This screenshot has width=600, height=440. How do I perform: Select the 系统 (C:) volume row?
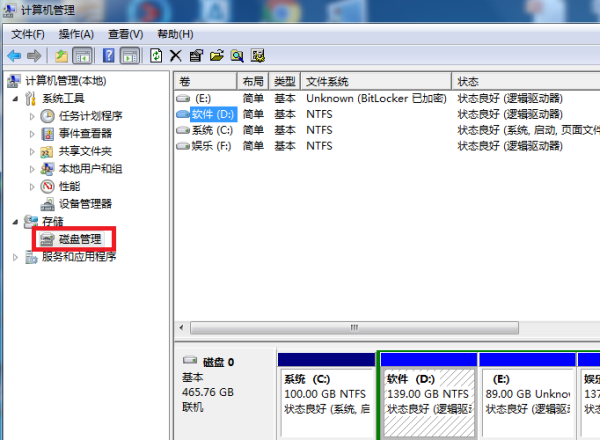coord(387,130)
